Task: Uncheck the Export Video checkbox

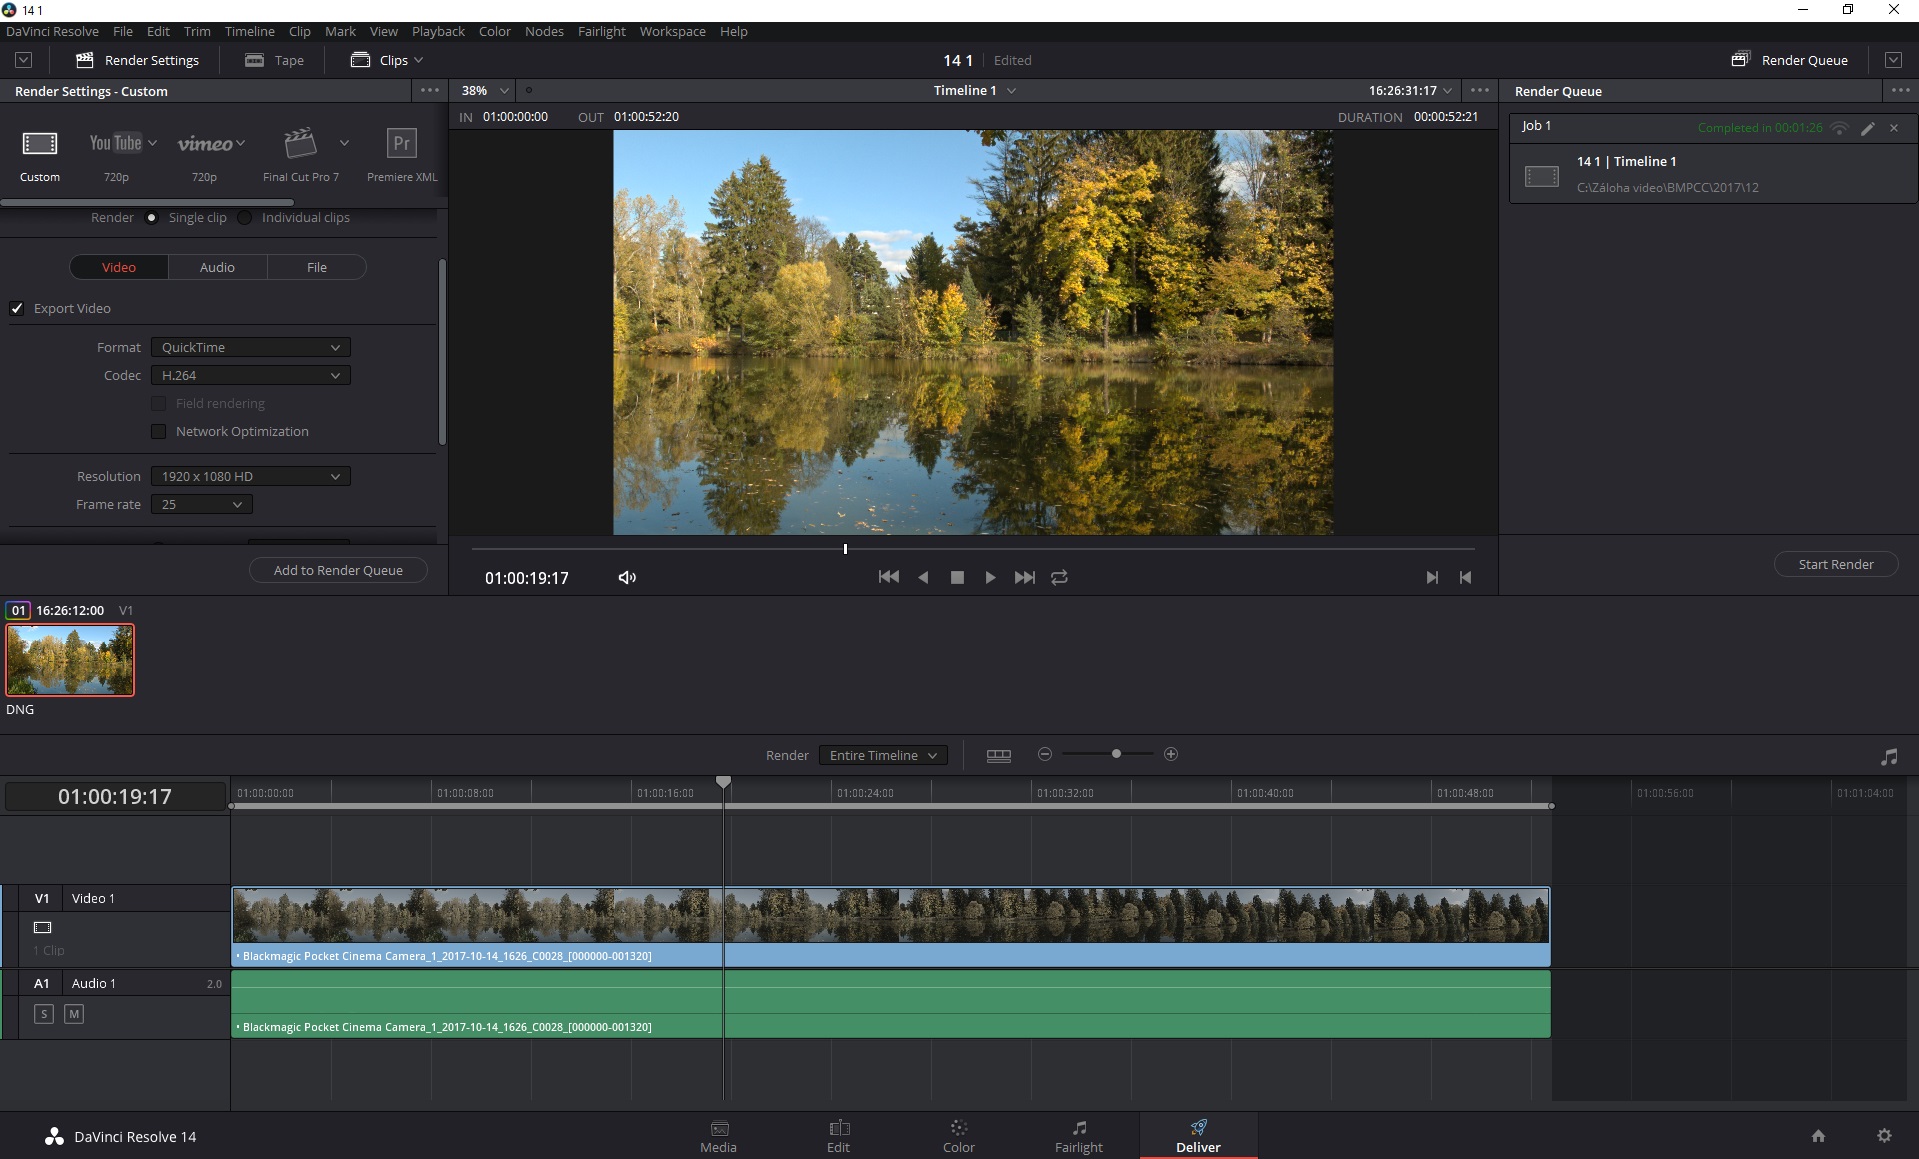Action: coord(17,308)
